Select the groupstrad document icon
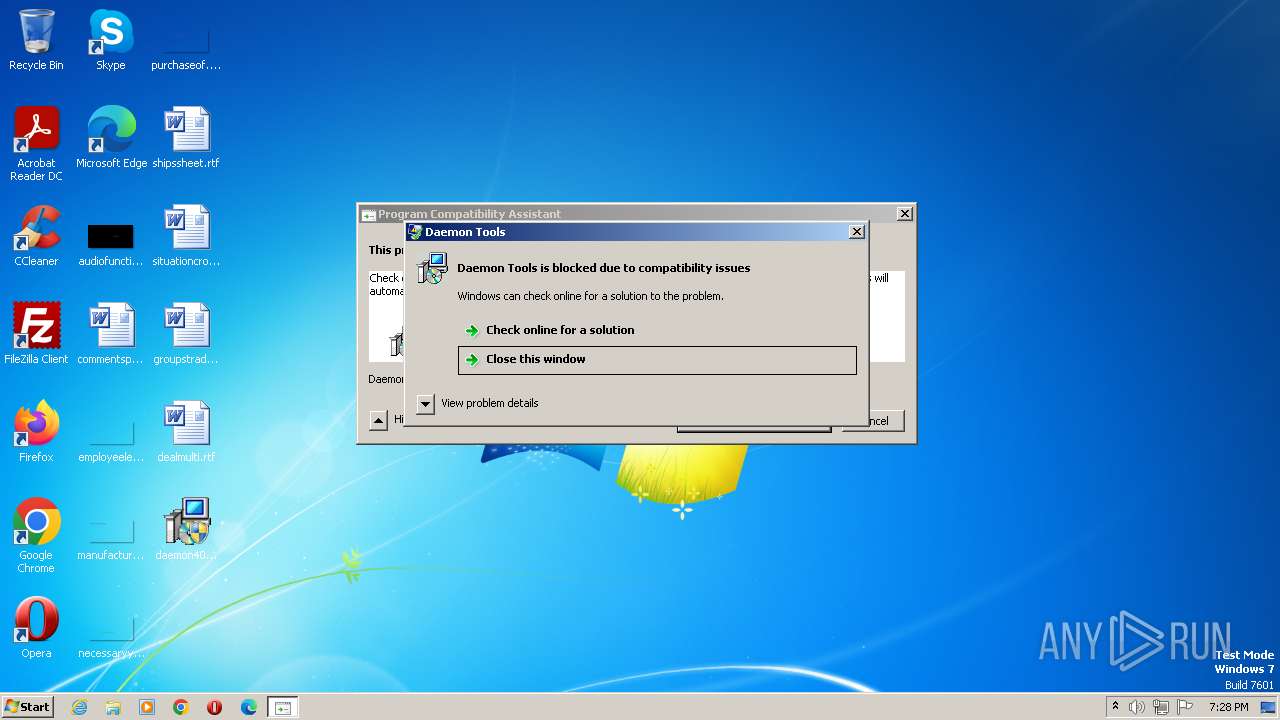The width and height of the screenshot is (1280, 720). [x=186, y=334]
